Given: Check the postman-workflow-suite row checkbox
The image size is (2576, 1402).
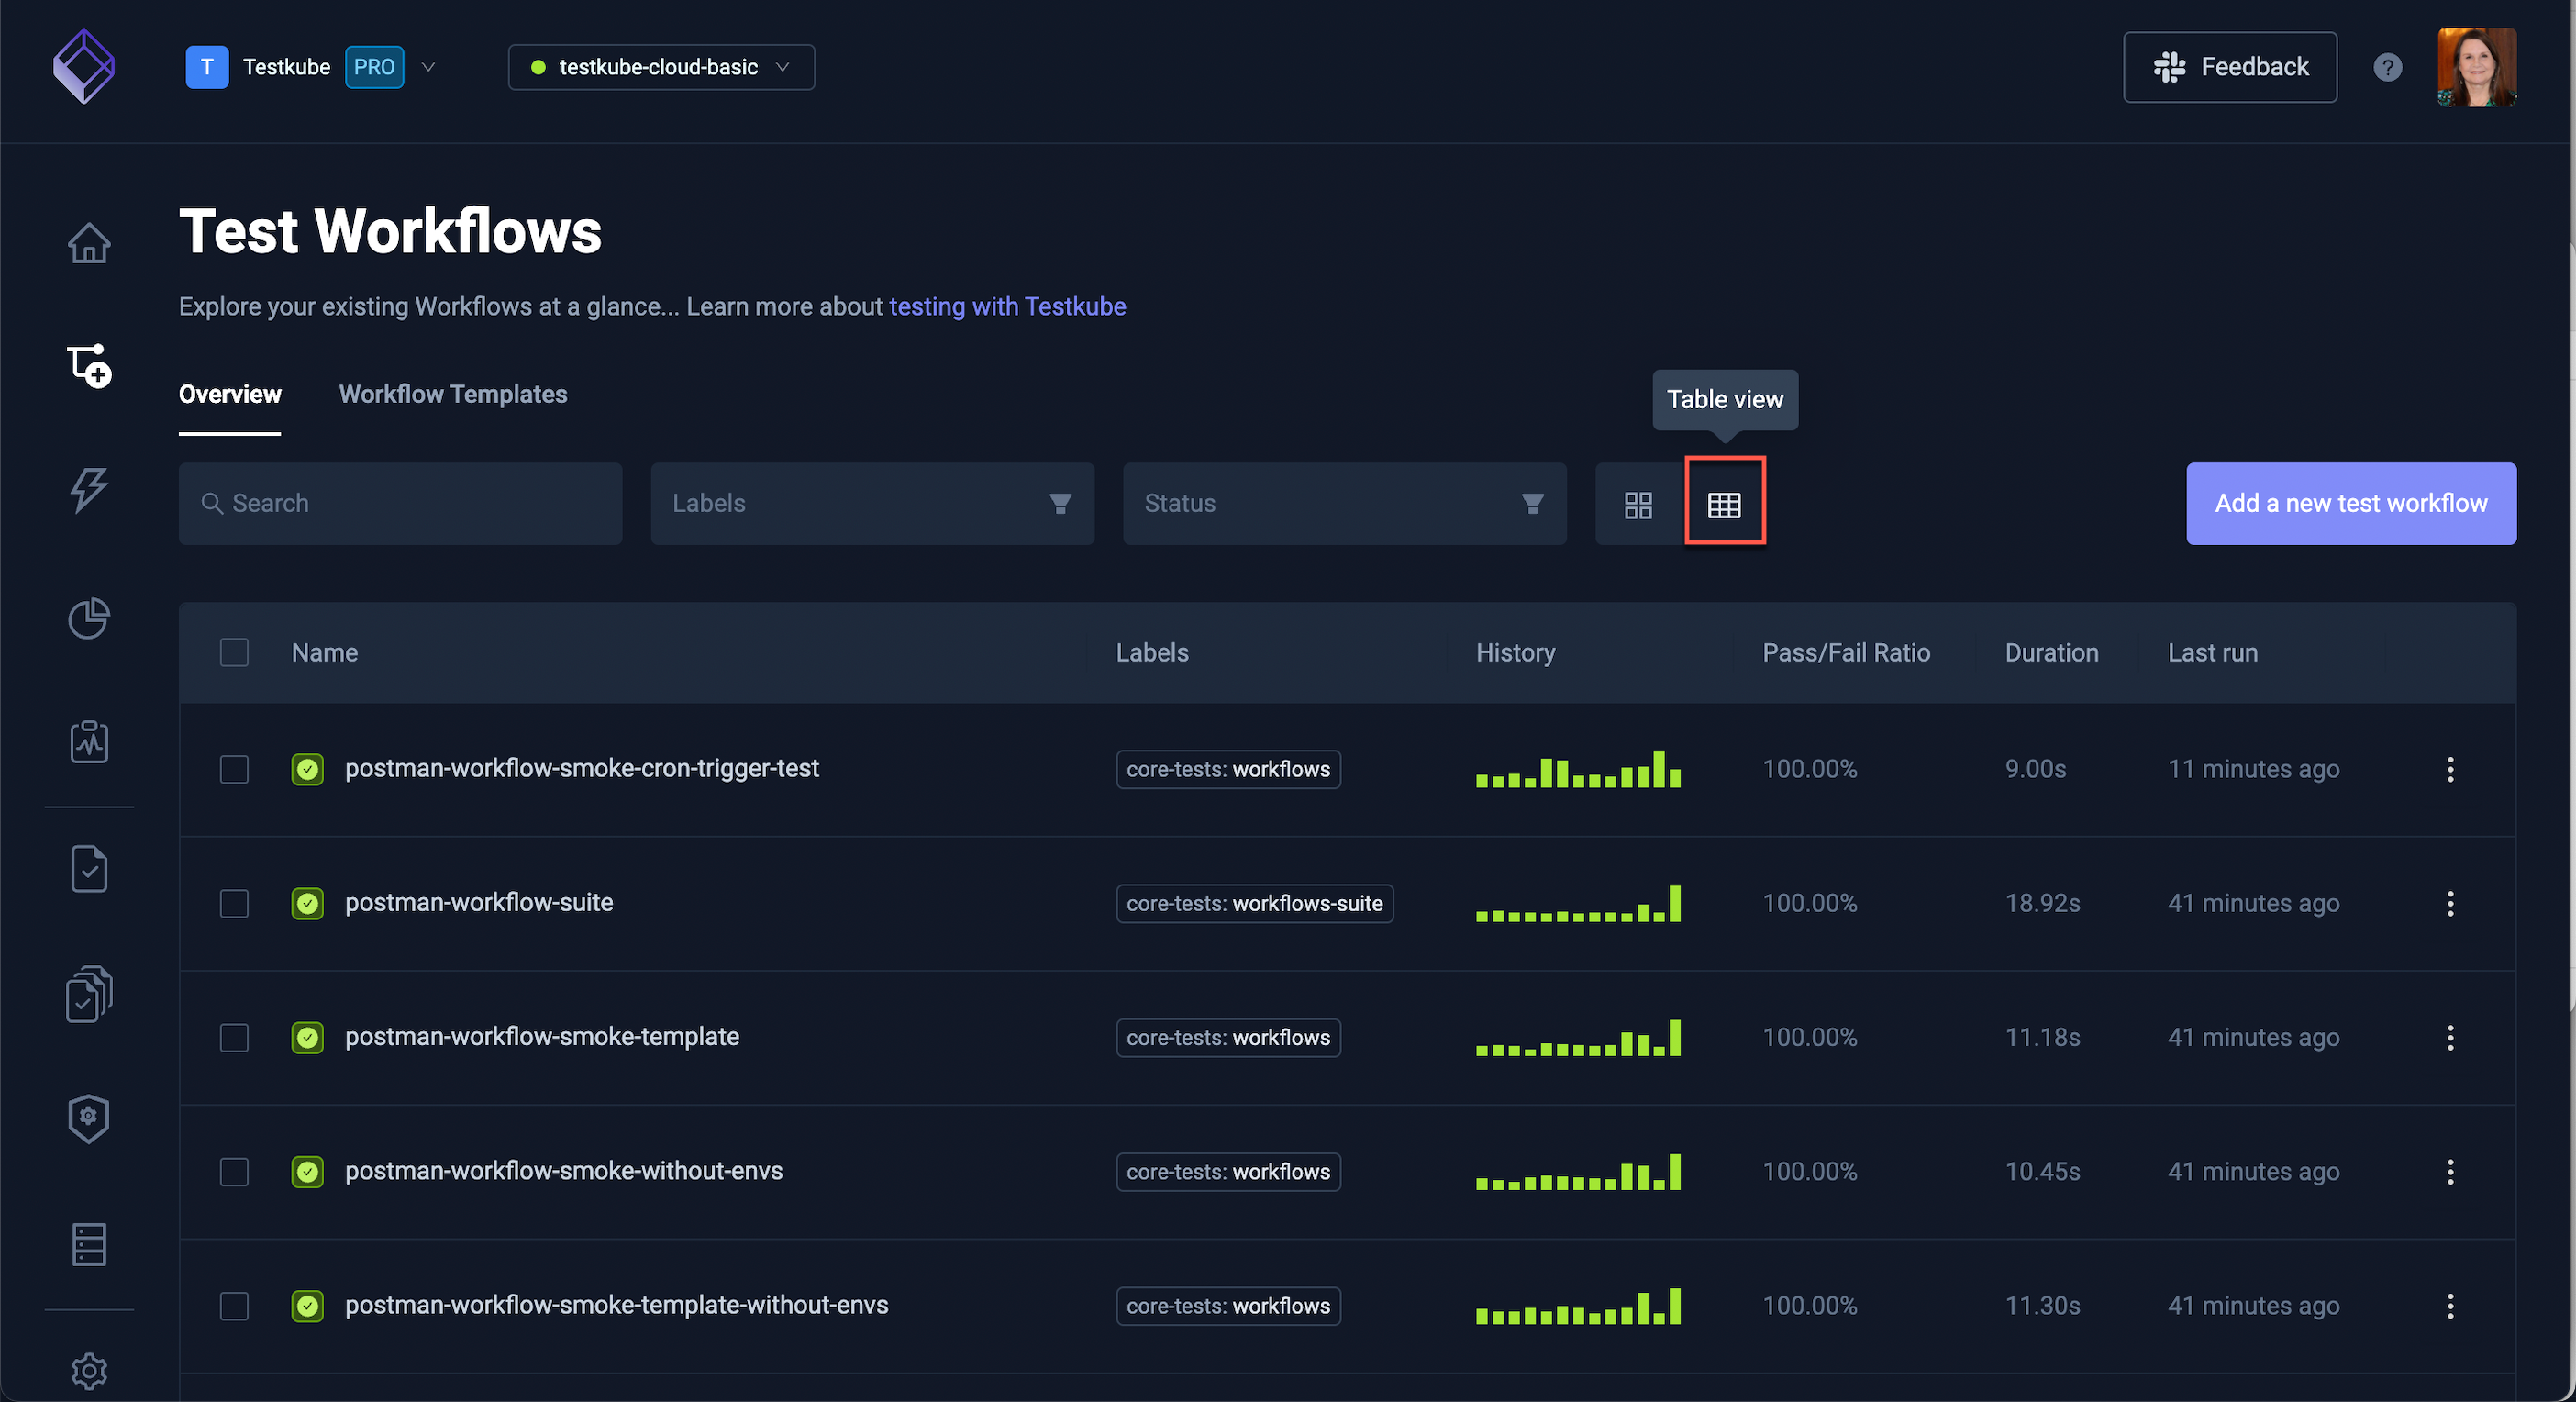Looking at the screenshot, I should point(234,903).
